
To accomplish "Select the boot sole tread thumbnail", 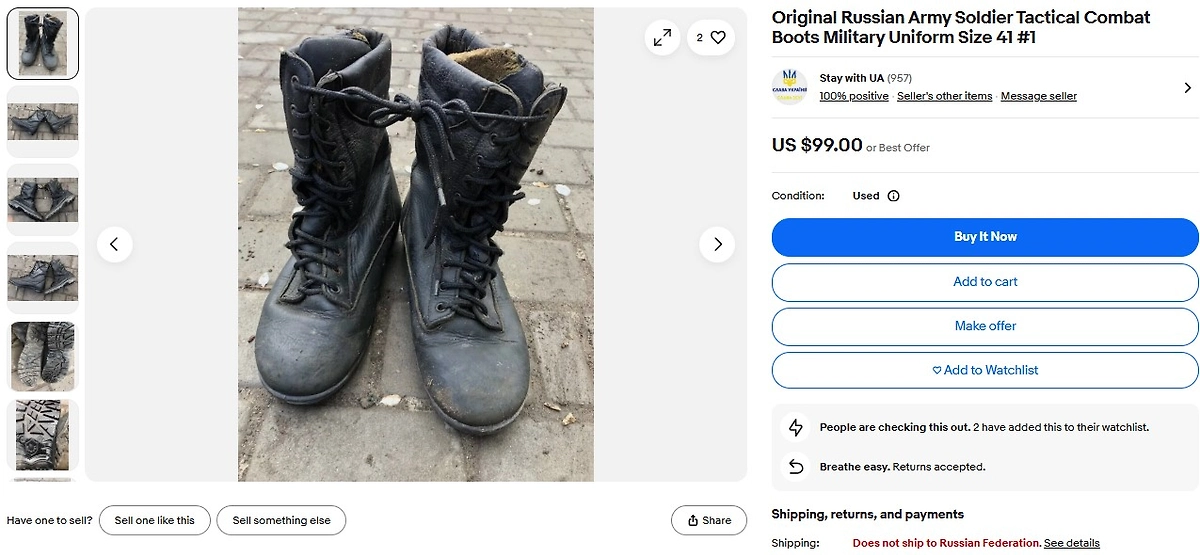I will (x=43, y=435).
